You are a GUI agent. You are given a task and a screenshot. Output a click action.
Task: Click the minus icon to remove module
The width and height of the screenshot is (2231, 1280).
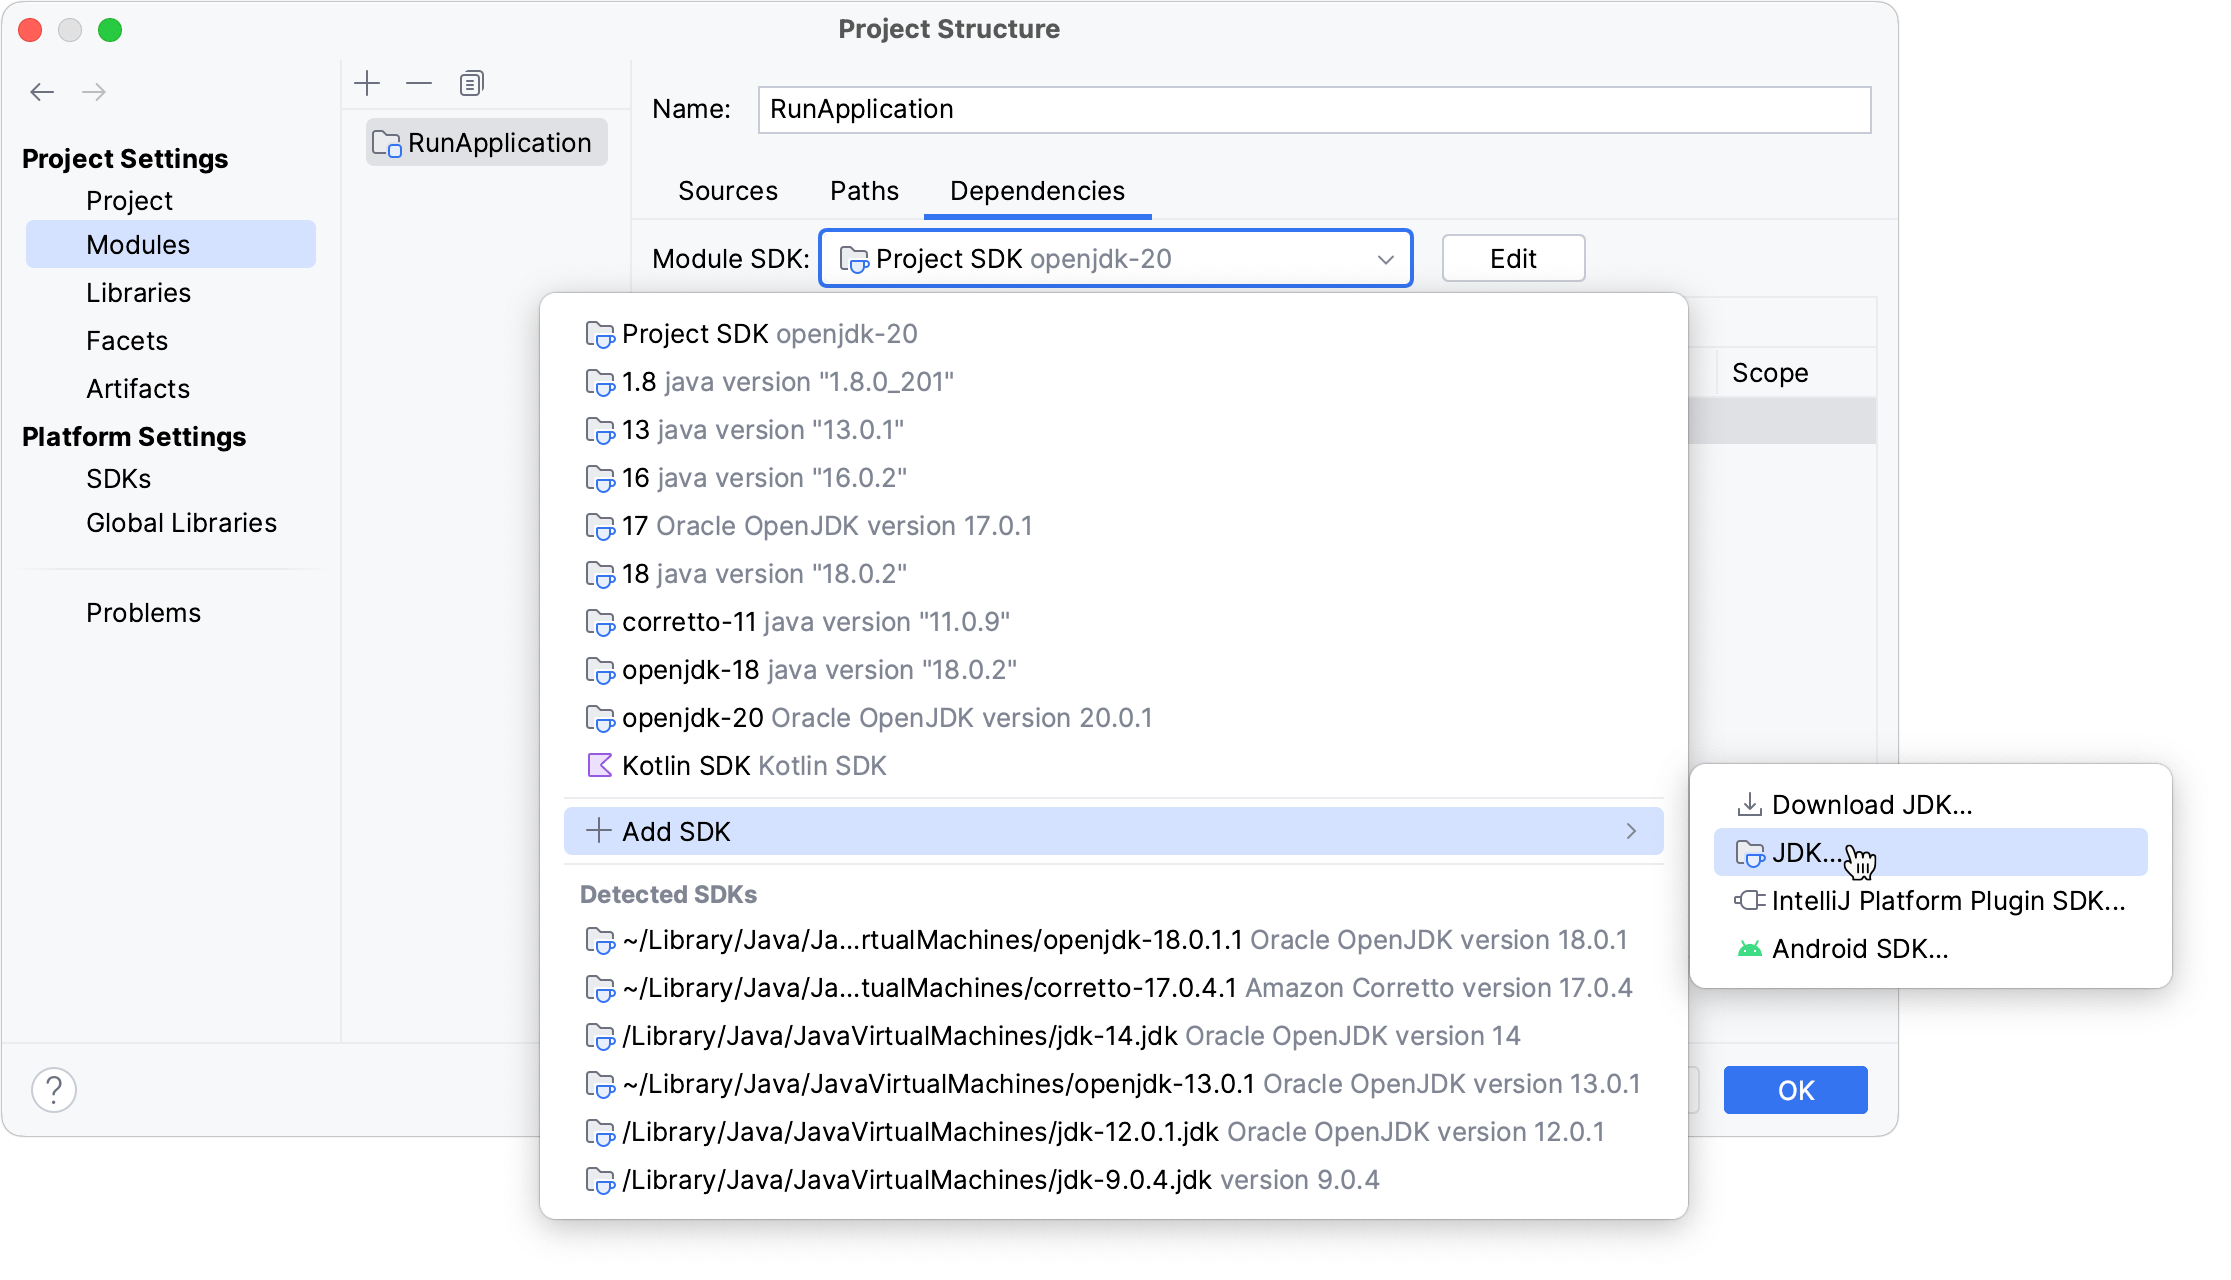419,83
